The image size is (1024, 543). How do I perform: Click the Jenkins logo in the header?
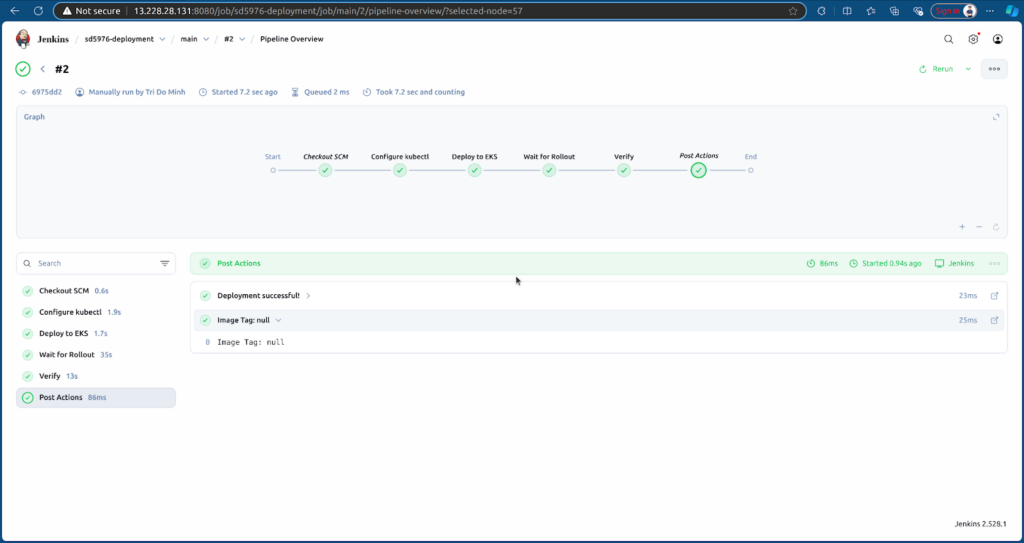tap(23, 39)
